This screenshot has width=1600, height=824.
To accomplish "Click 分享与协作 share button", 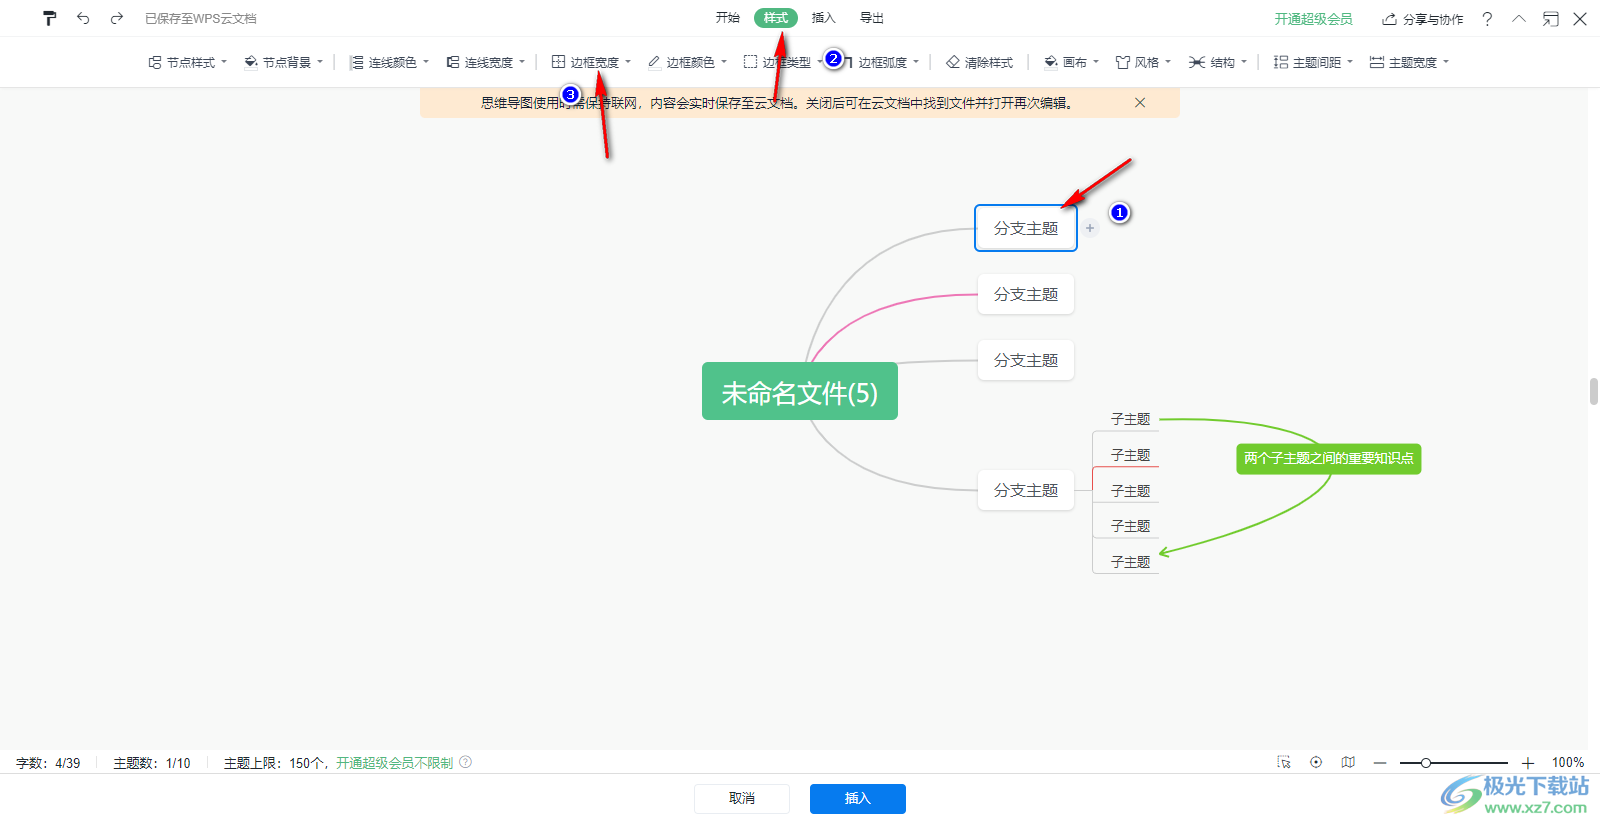I will (x=1423, y=19).
